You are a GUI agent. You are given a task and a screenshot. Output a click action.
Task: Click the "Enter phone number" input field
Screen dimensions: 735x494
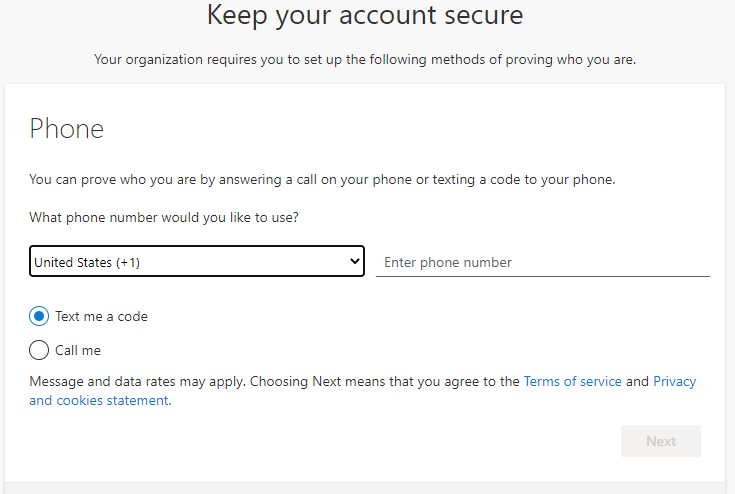(542, 262)
